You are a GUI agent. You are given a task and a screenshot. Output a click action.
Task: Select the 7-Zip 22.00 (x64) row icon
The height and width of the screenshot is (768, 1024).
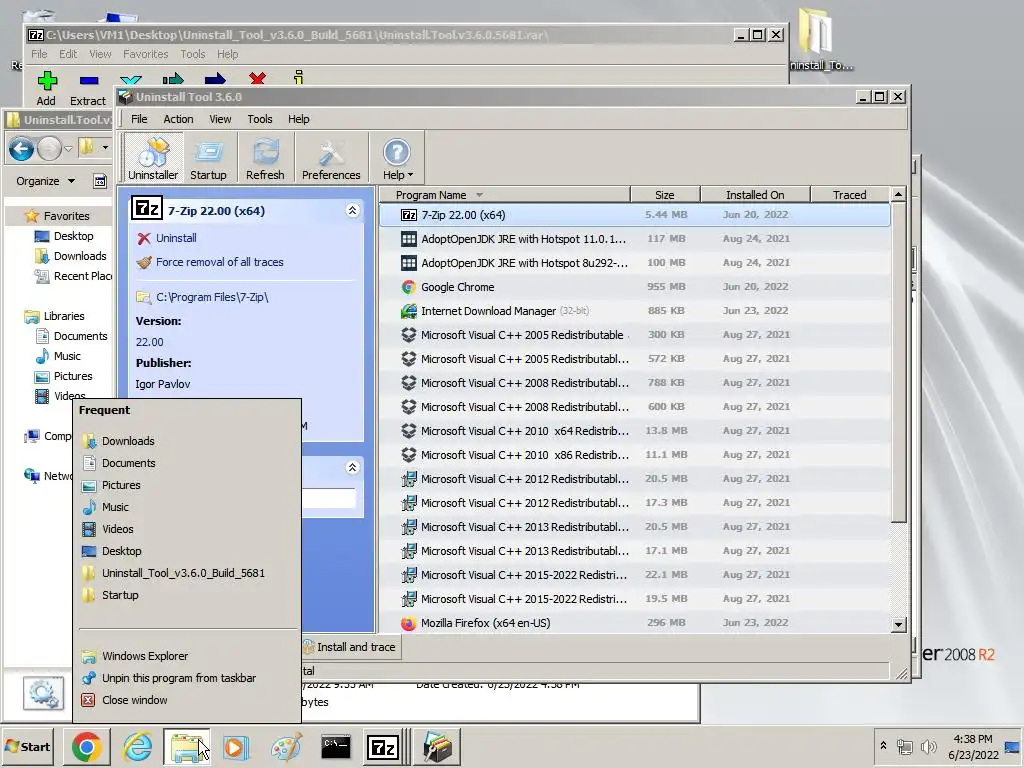pyautogui.click(x=409, y=215)
